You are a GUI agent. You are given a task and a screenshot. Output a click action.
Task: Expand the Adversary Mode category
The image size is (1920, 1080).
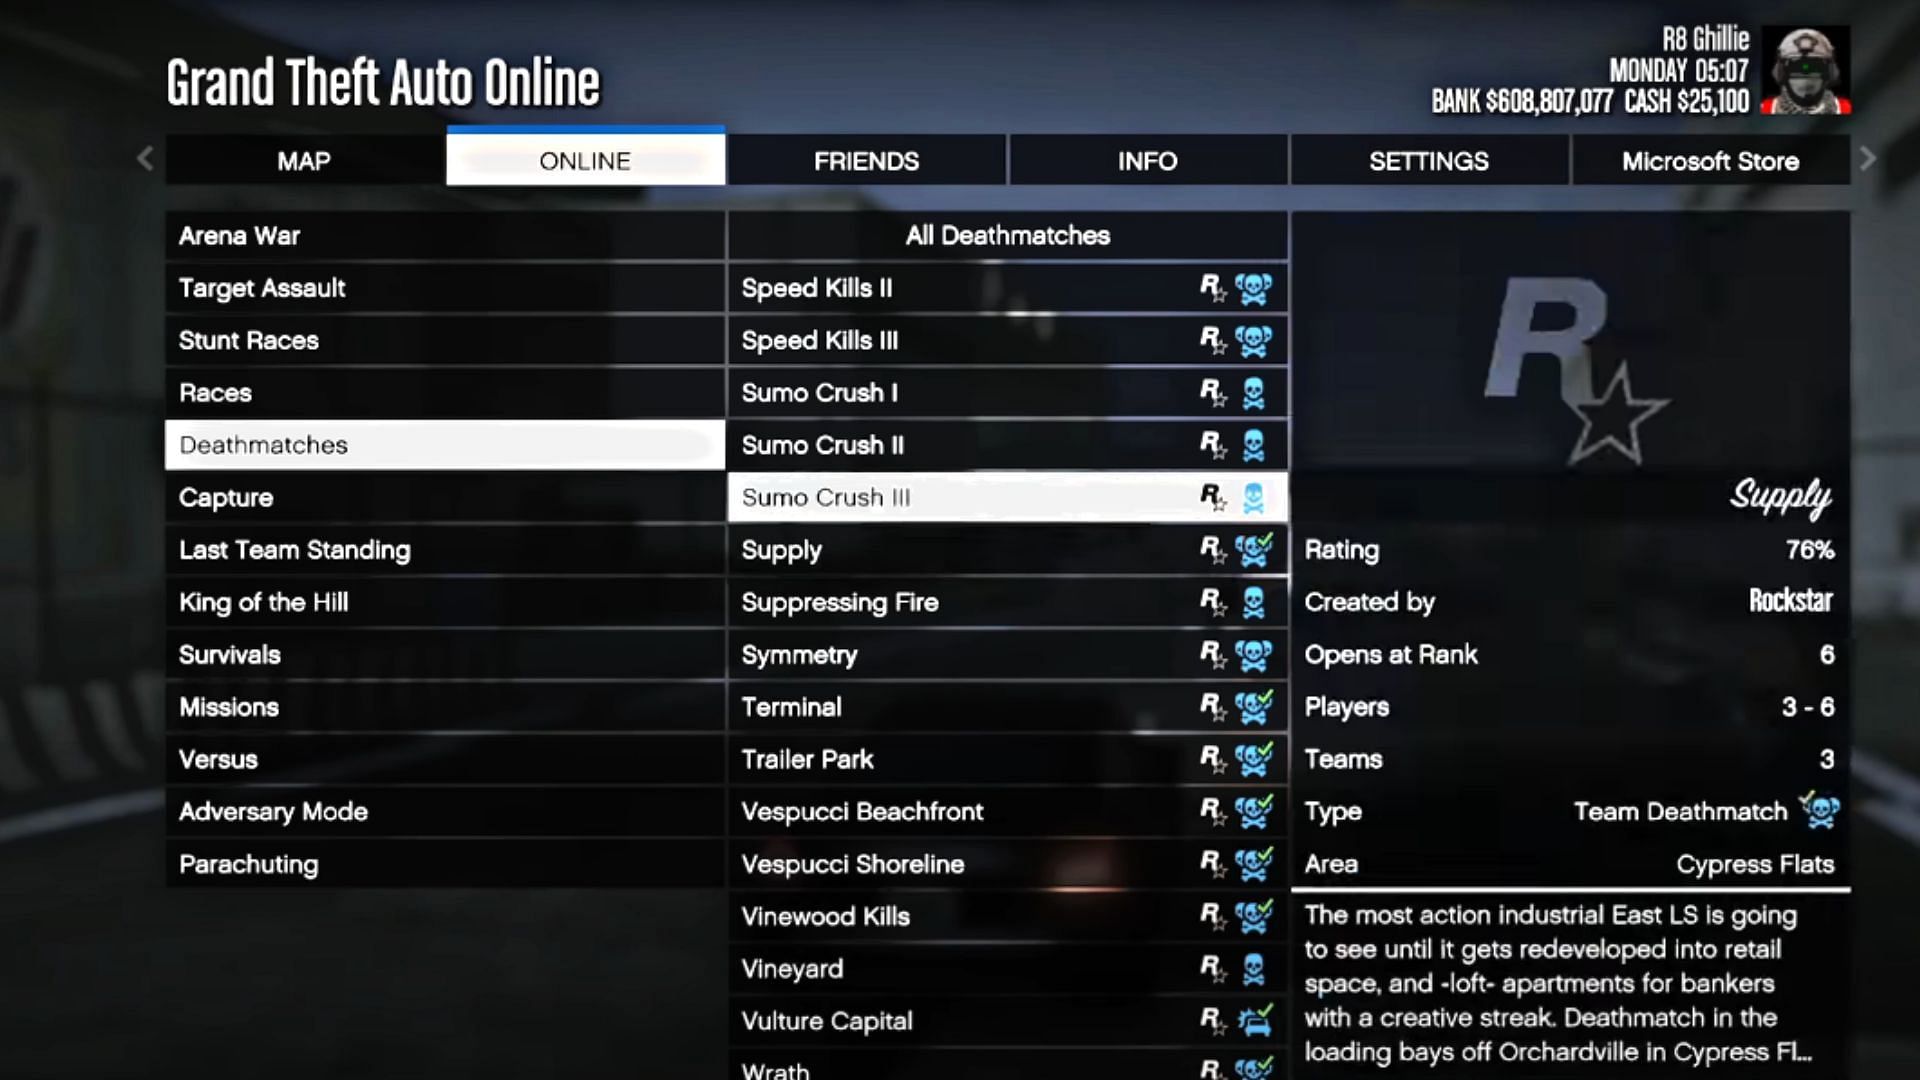(x=273, y=811)
